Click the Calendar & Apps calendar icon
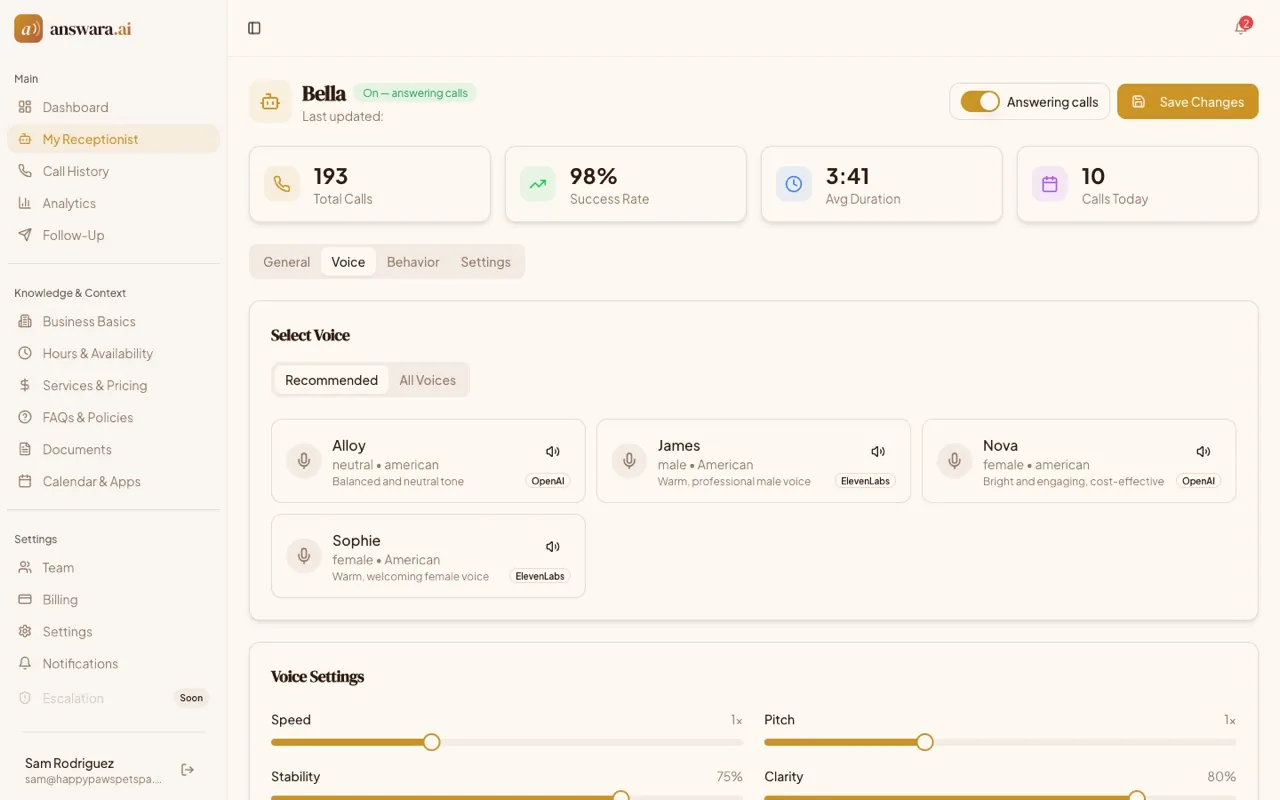 [x=25, y=481]
